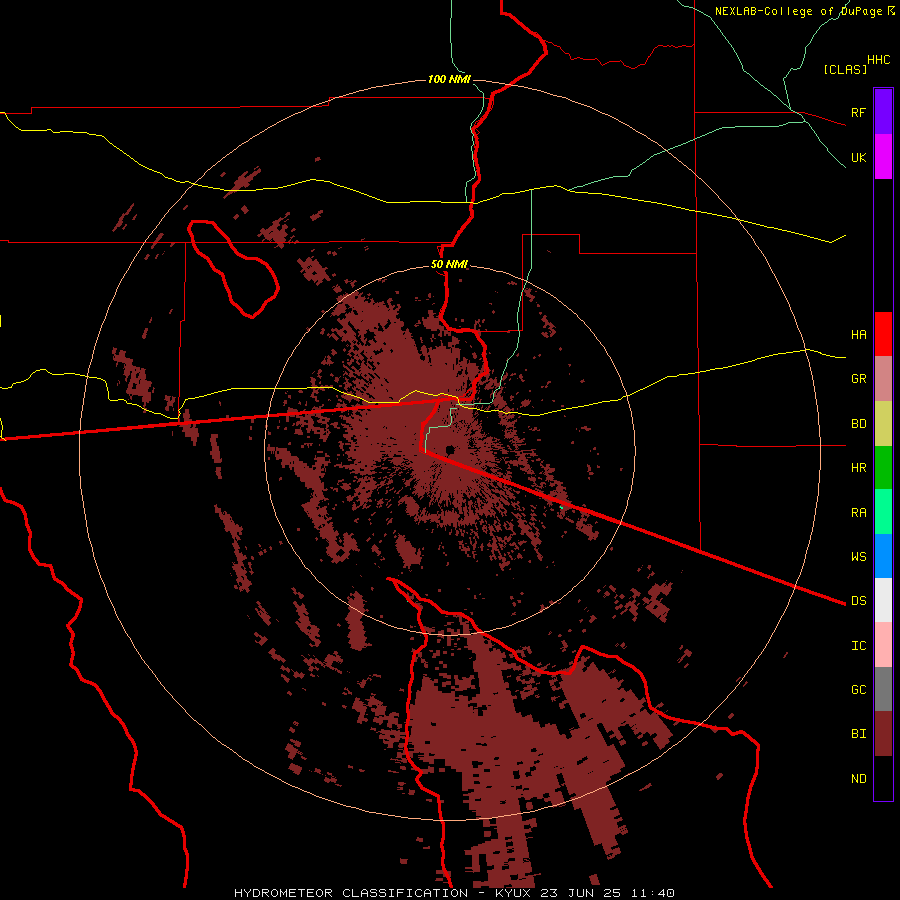This screenshot has width=900, height=900.
Task: Click the RA legend label
Action: [x=858, y=513]
